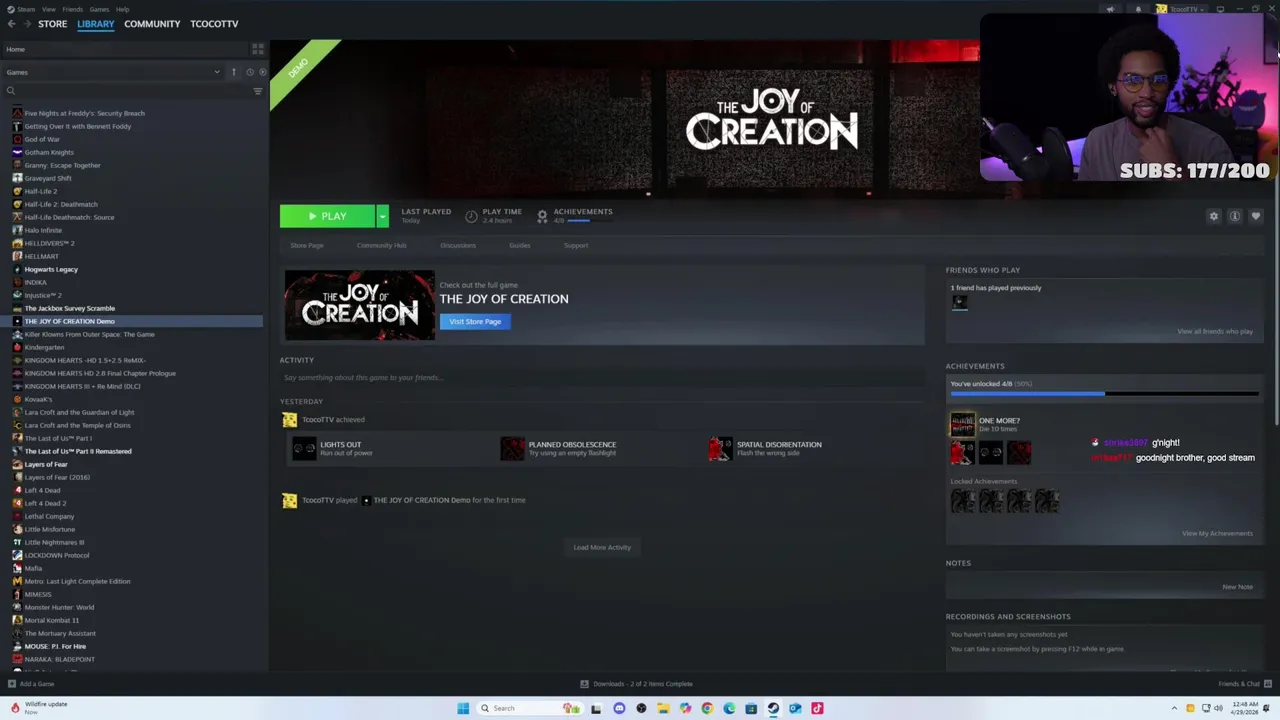Show hidden system tray icons chevron
This screenshot has width=1280, height=720.
[x=1175, y=708]
